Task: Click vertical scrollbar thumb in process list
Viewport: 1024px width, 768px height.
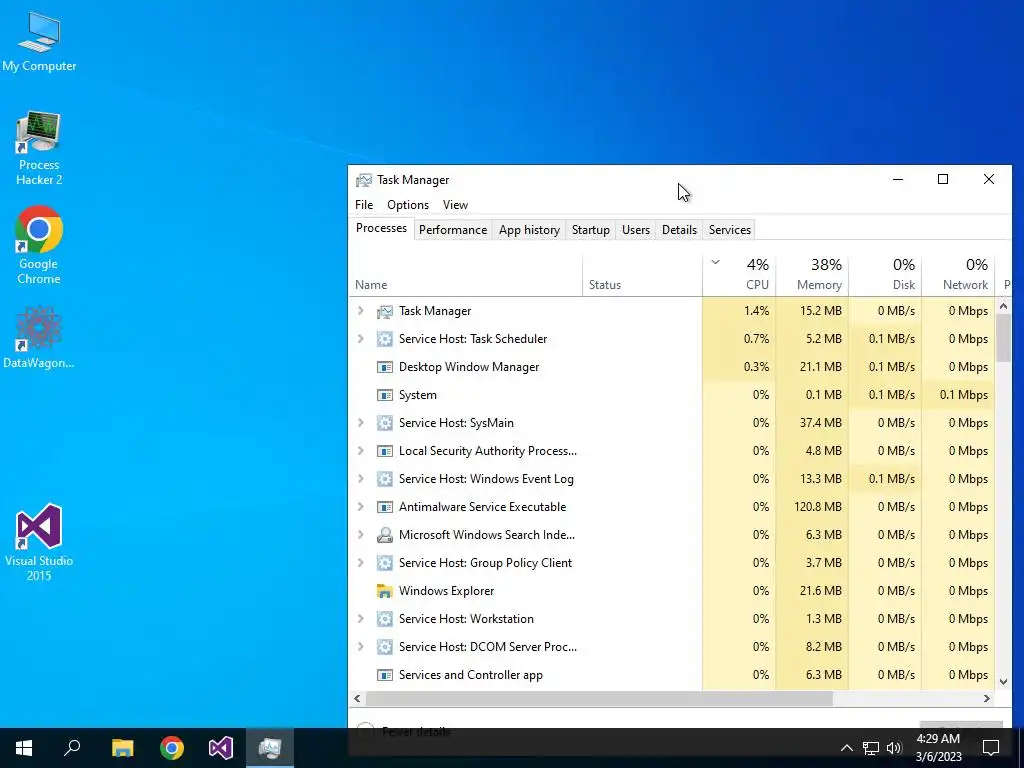Action: point(1004,338)
